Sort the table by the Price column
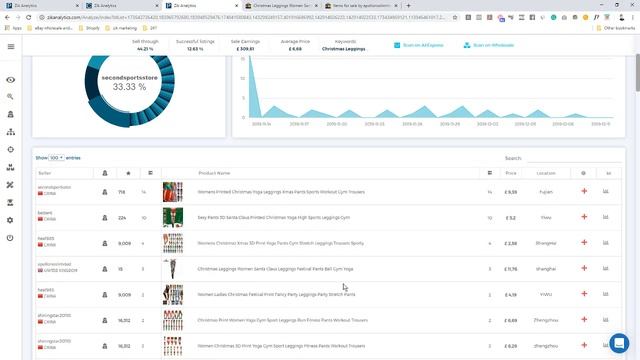640x360 pixels. coord(511,173)
